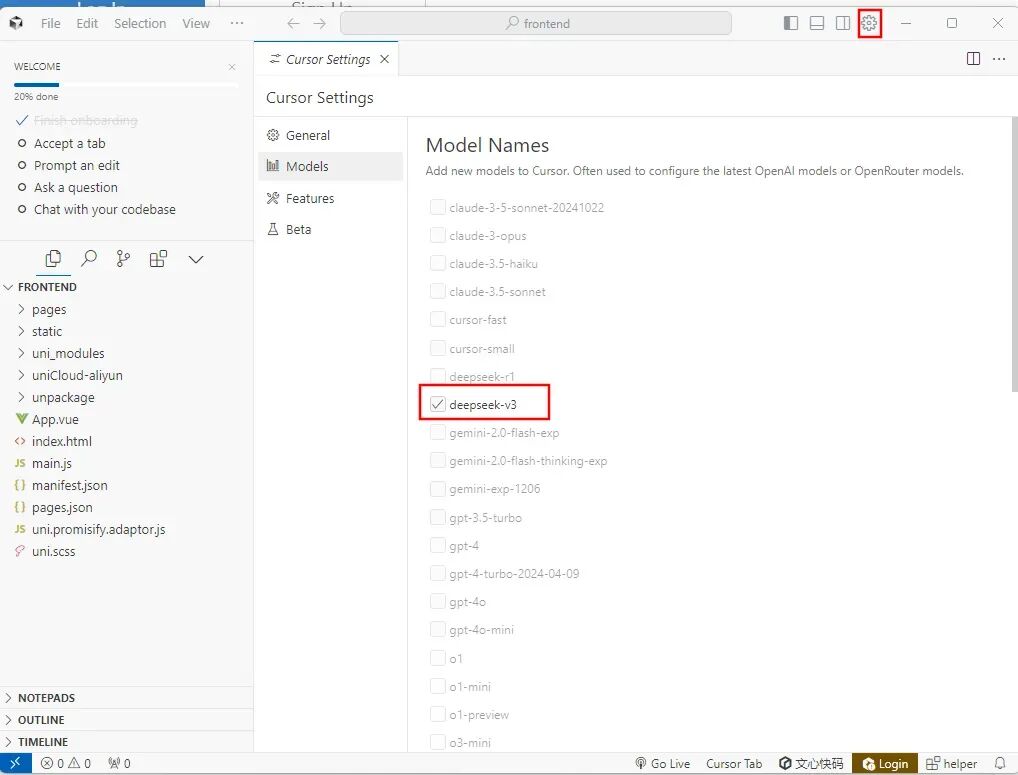Uncheck the deepseek-v3 model checkbox

point(438,404)
